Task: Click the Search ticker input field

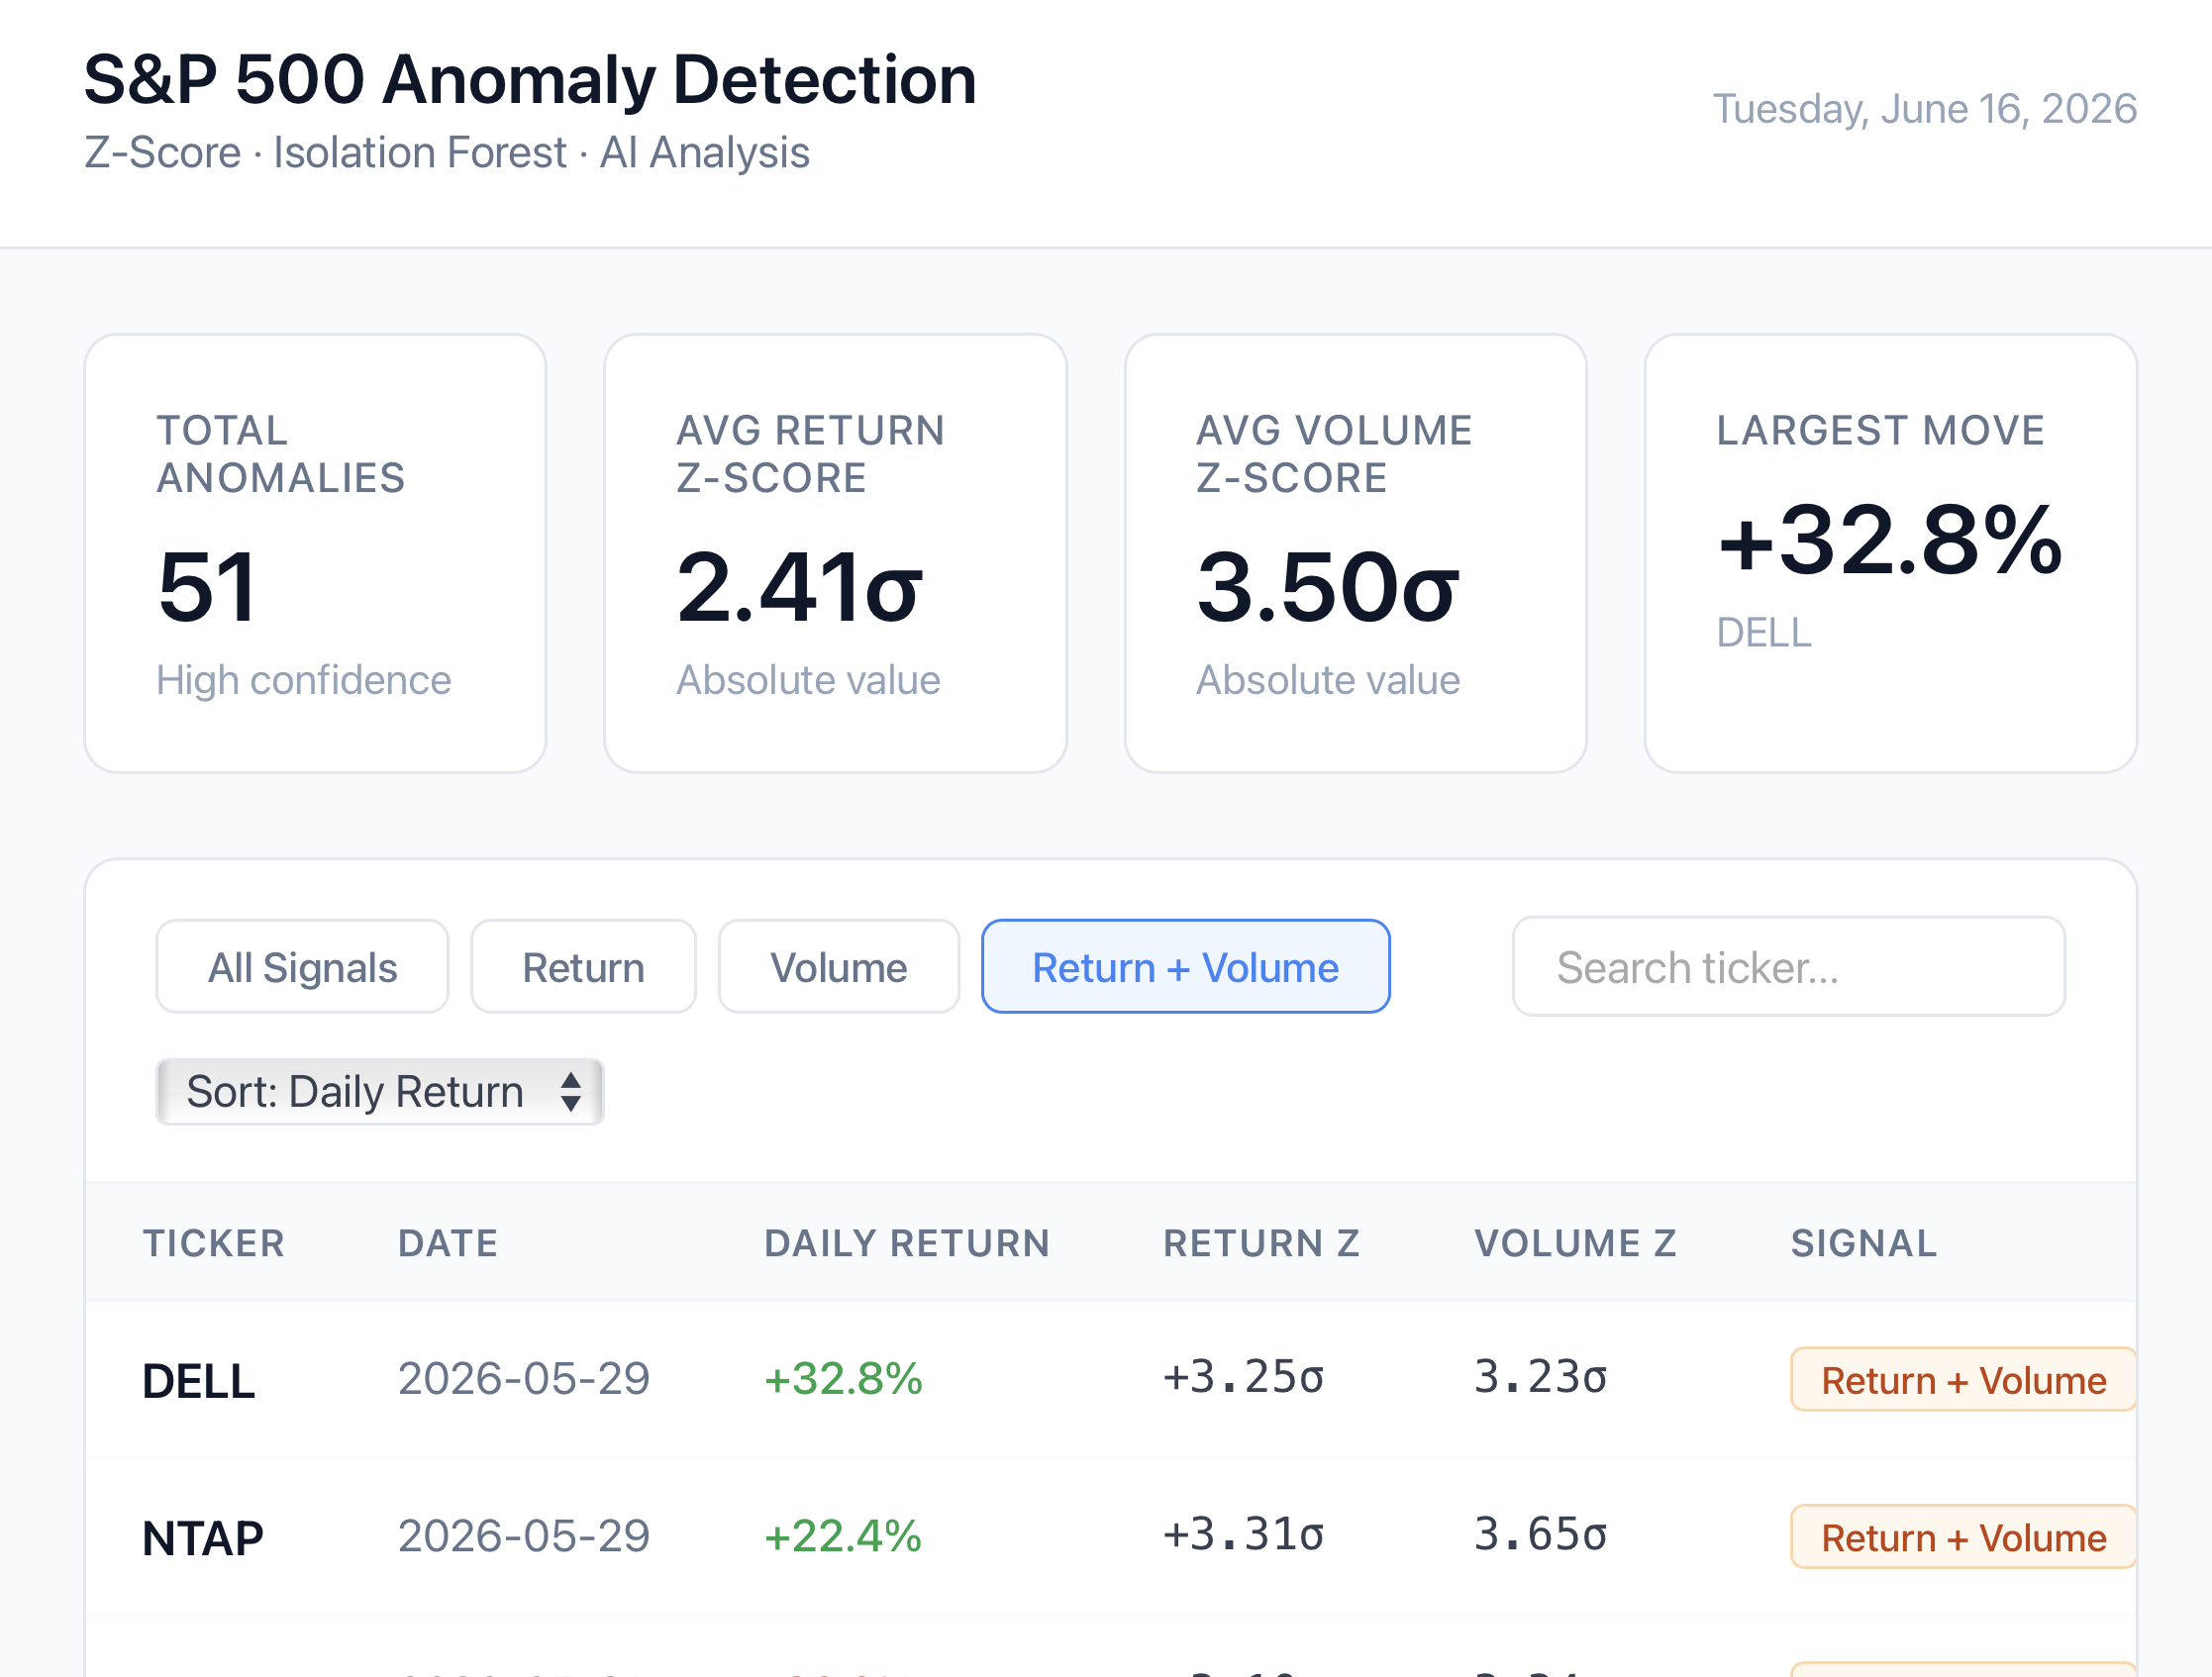Action: click(x=1788, y=967)
